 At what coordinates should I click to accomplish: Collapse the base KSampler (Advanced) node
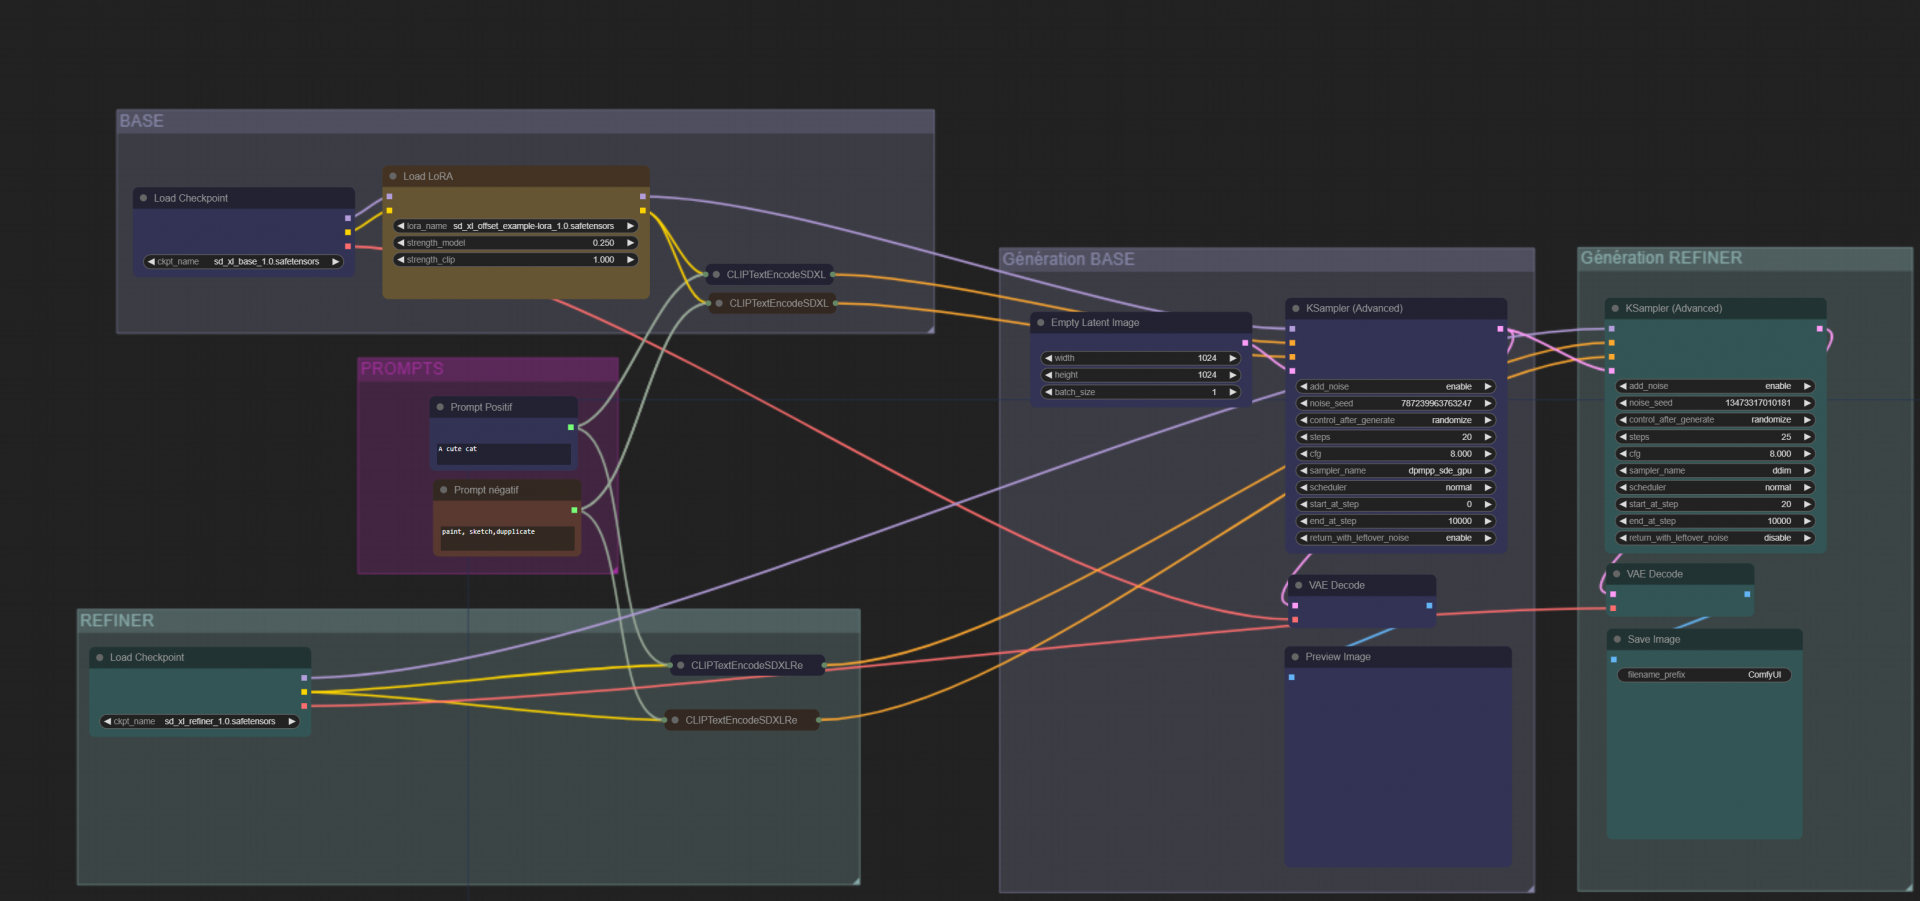(x=1297, y=308)
